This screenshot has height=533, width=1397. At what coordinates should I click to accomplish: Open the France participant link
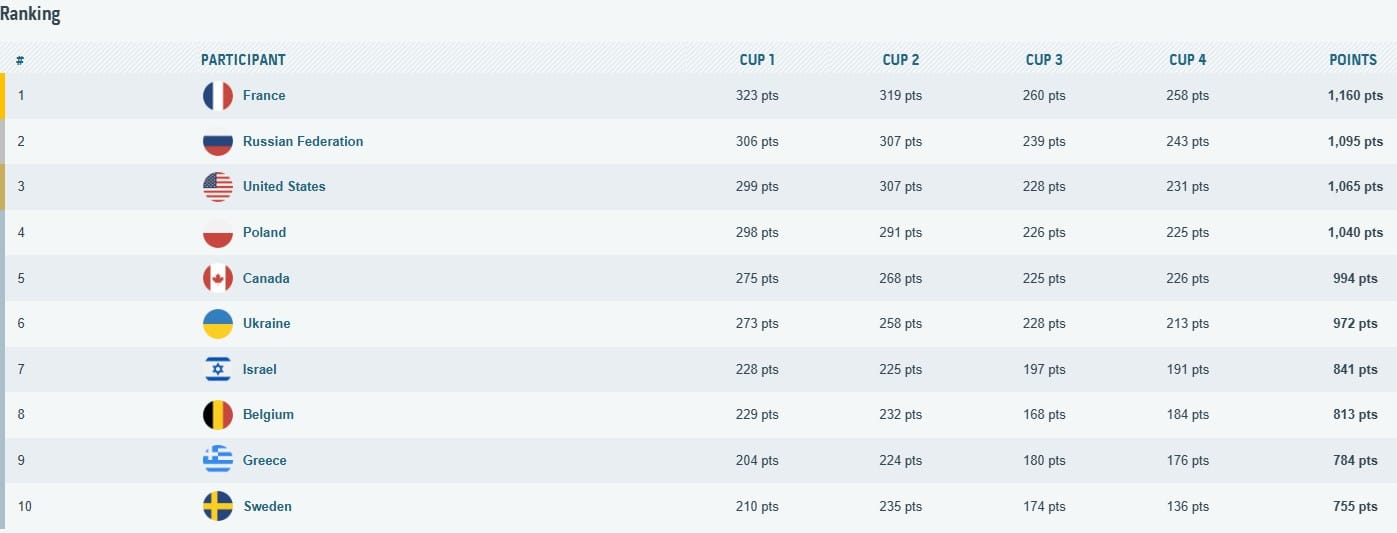tap(264, 96)
